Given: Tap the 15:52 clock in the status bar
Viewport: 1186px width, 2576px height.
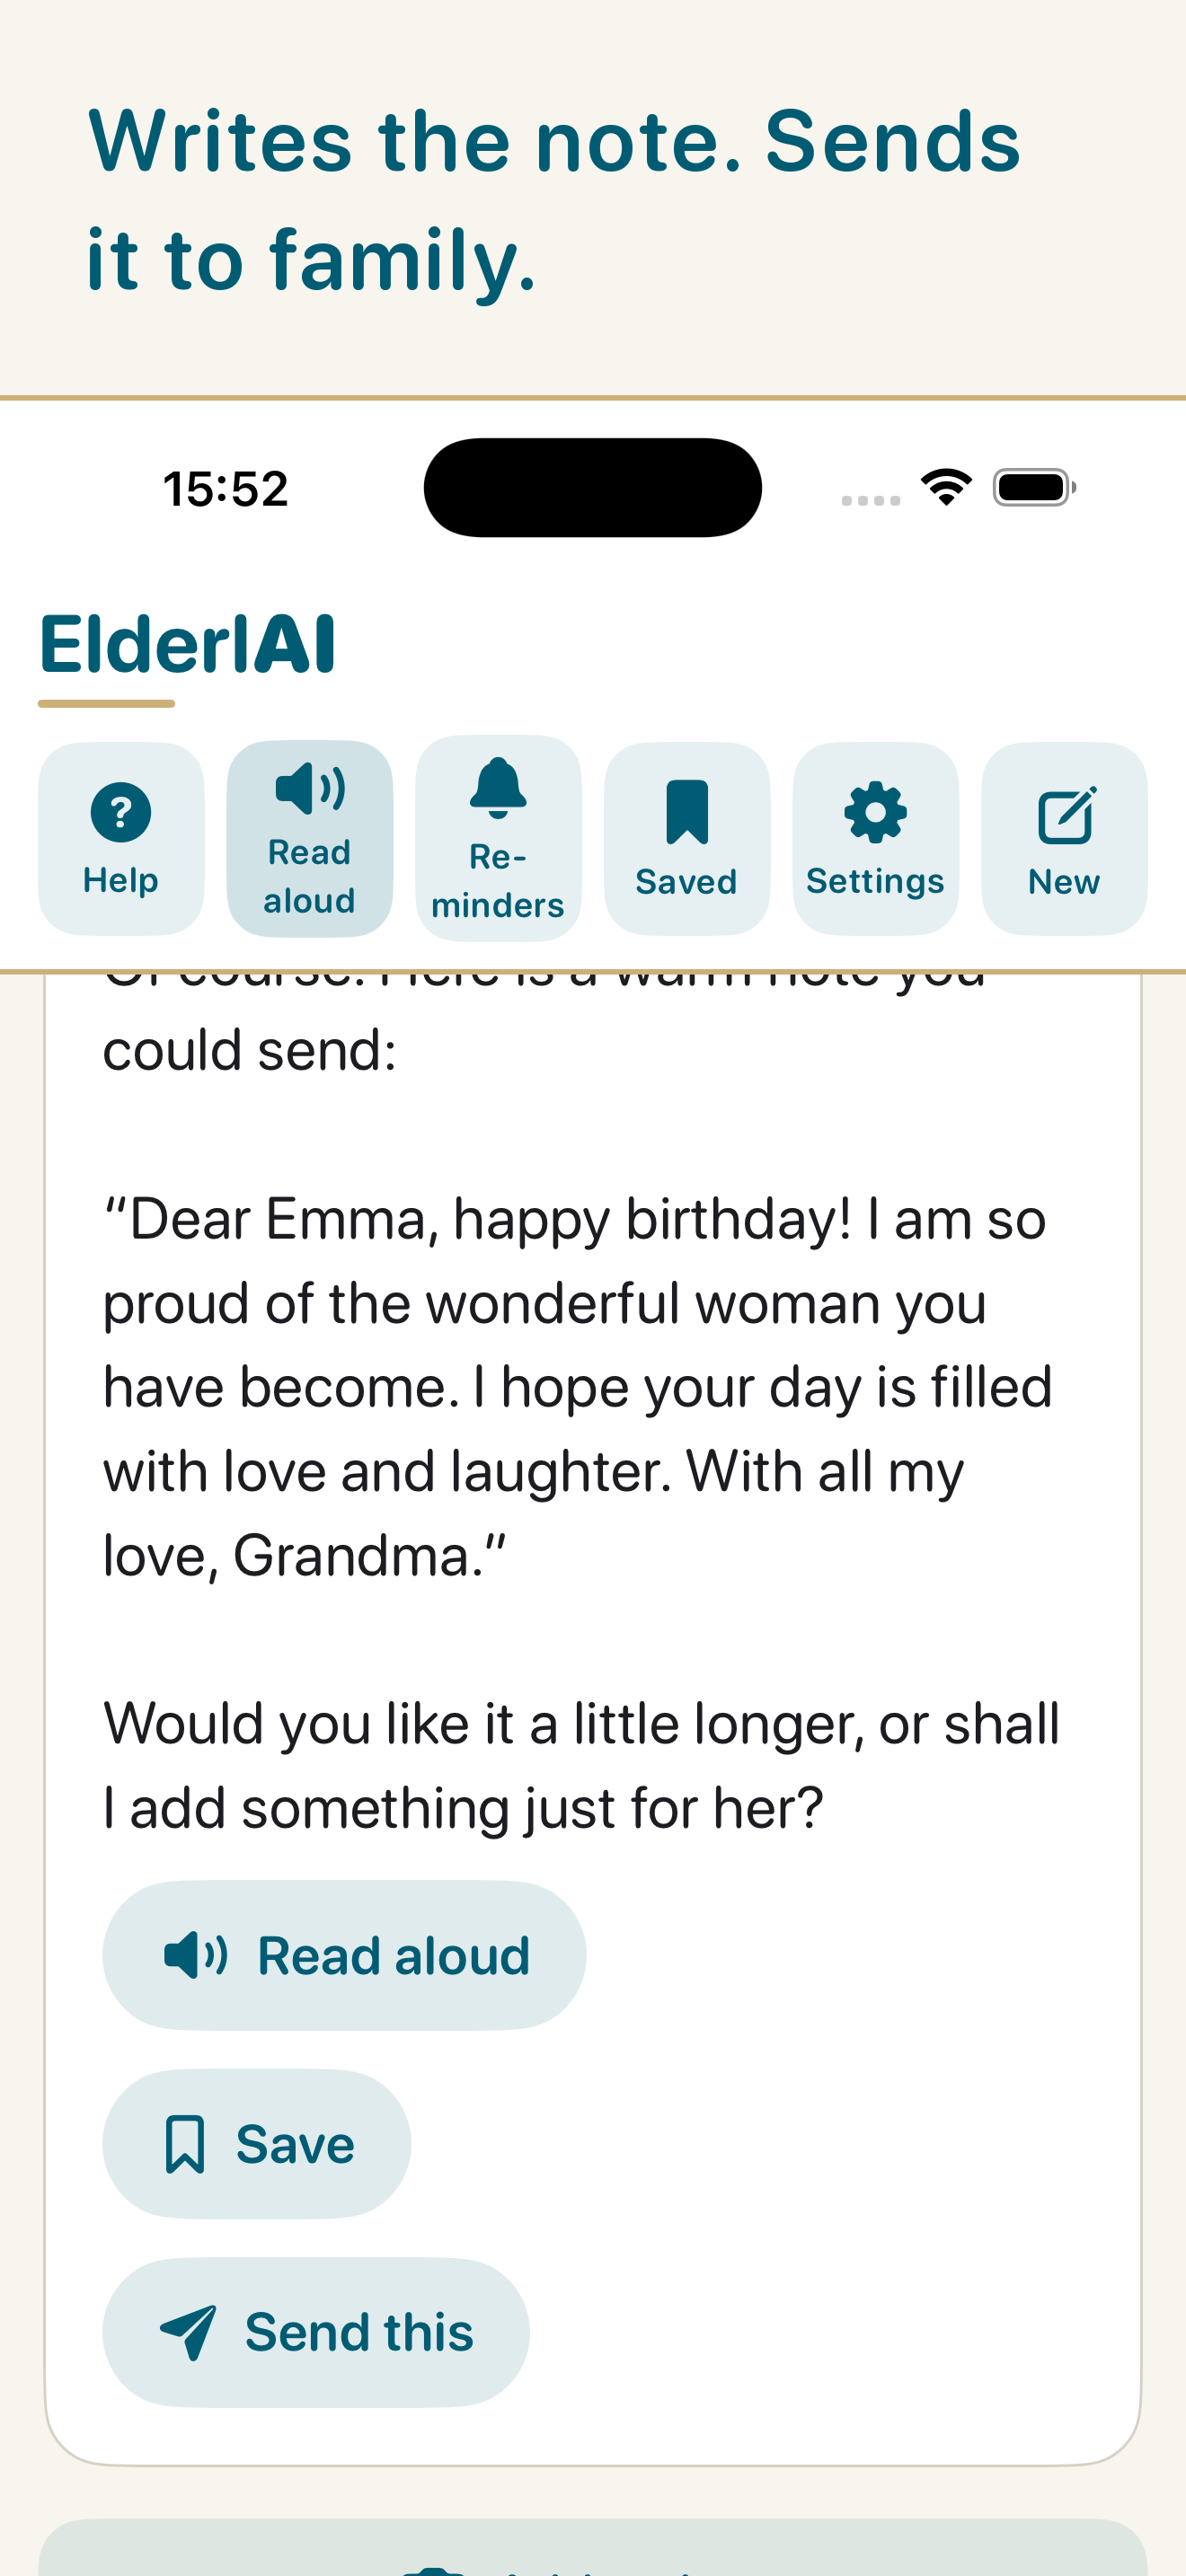Looking at the screenshot, I should coord(226,489).
